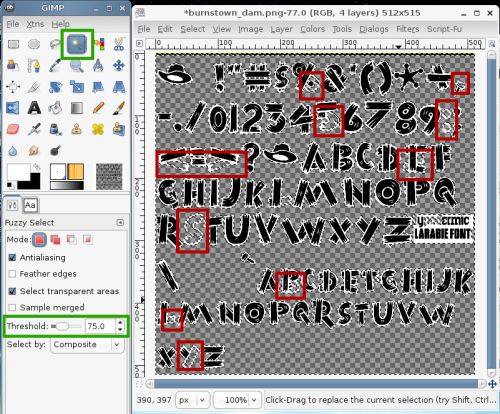Switch to the Tool Options tab
This screenshot has width=500, height=414.
tap(12, 205)
